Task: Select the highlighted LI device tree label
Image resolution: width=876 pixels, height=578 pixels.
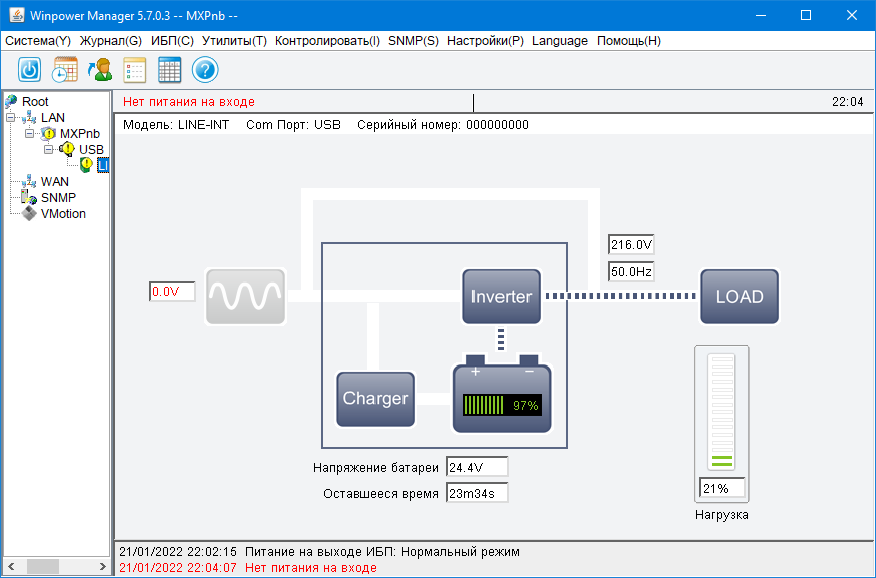Action: [x=103, y=165]
